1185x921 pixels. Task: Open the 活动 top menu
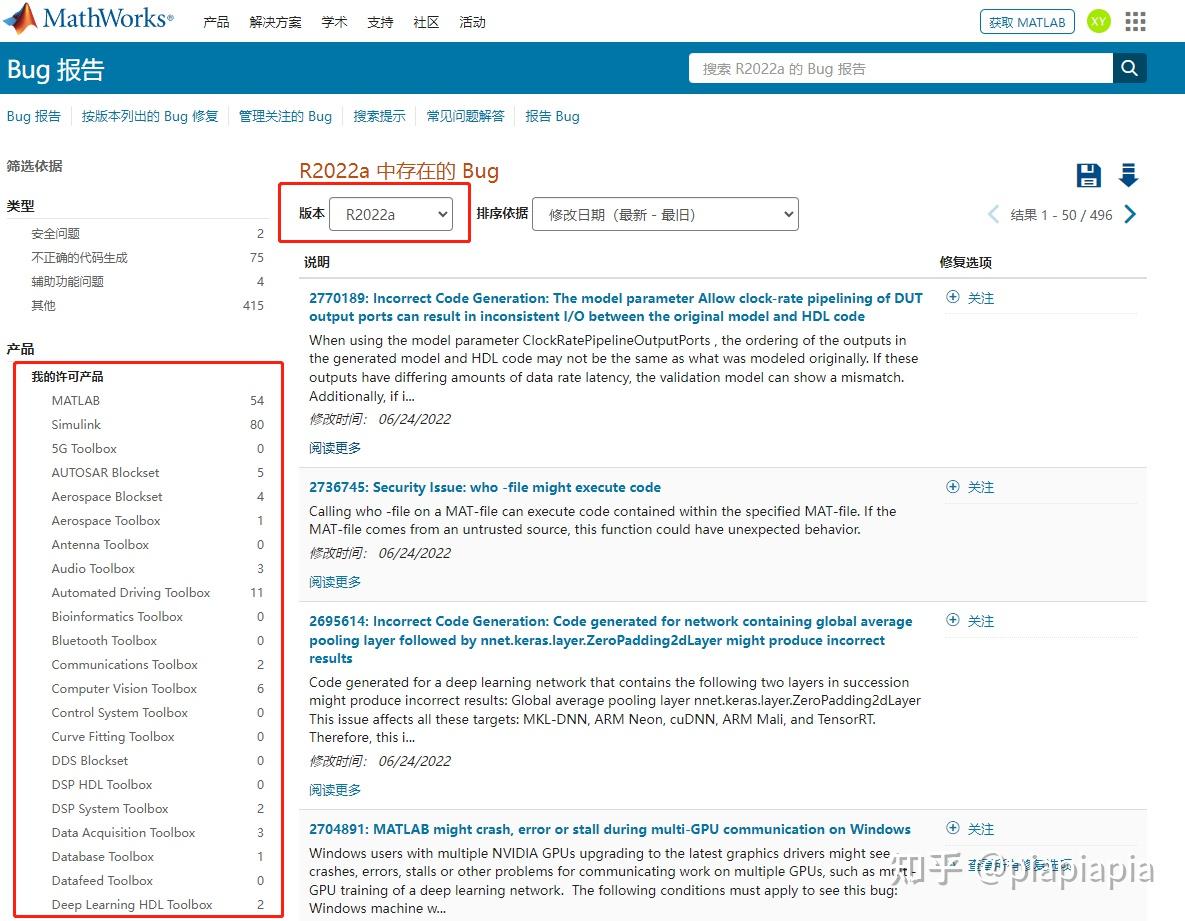coord(472,22)
